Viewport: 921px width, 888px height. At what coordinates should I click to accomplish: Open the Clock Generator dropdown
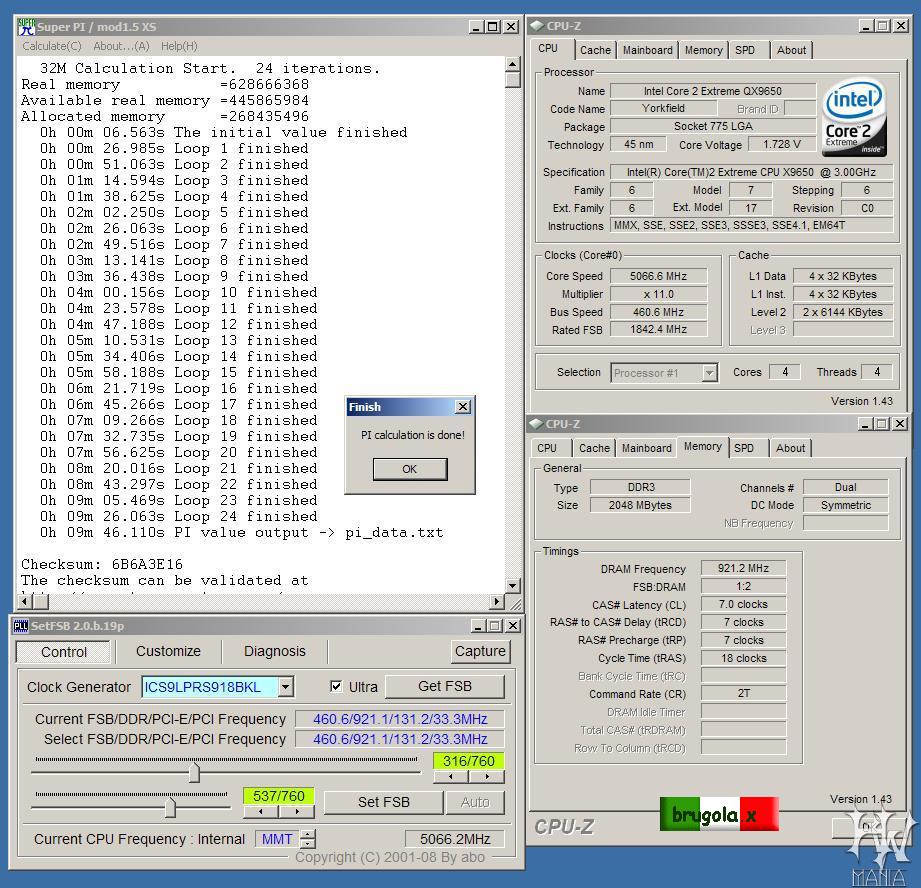point(285,687)
